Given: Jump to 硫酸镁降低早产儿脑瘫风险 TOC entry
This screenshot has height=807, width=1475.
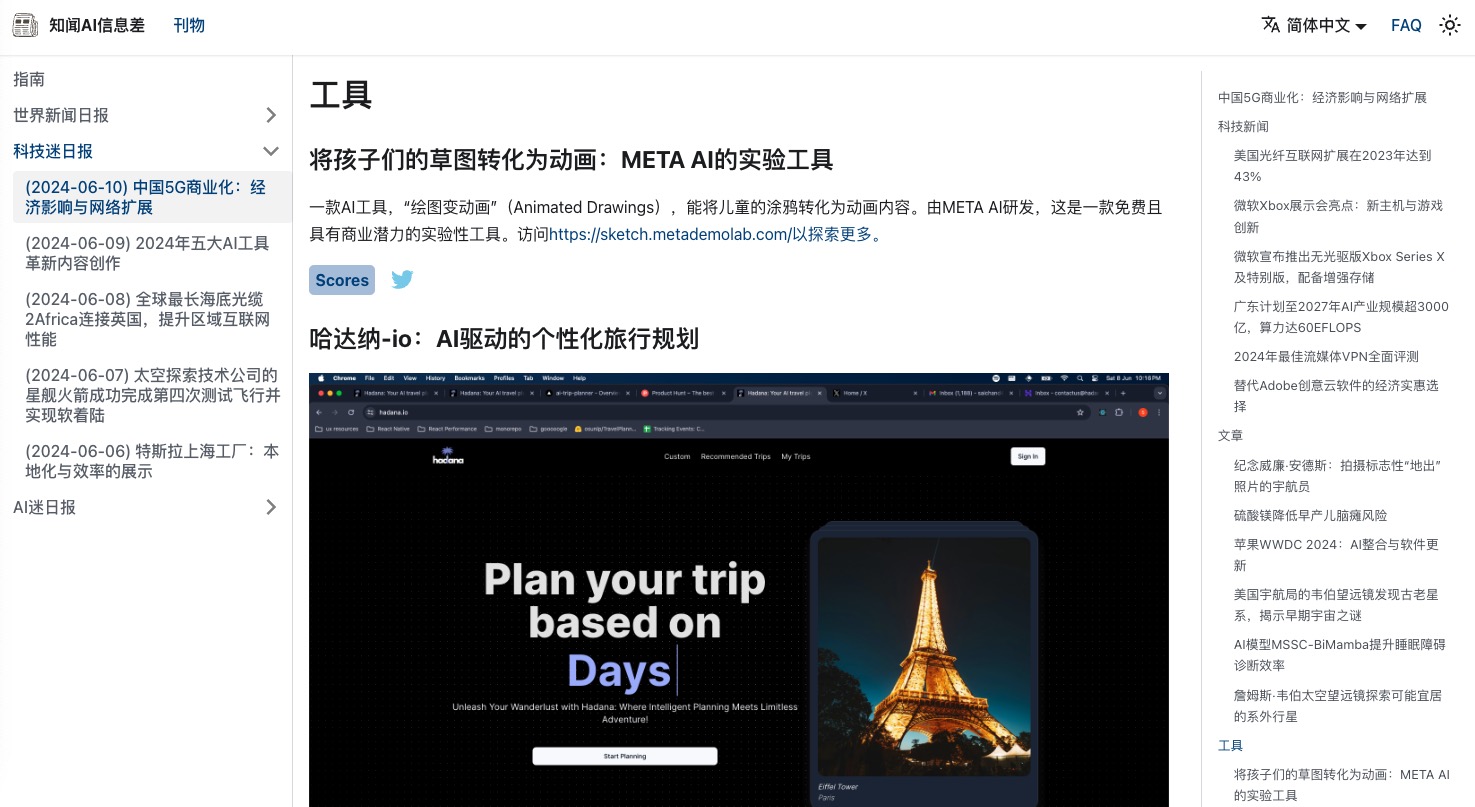Looking at the screenshot, I should (1311, 515).
